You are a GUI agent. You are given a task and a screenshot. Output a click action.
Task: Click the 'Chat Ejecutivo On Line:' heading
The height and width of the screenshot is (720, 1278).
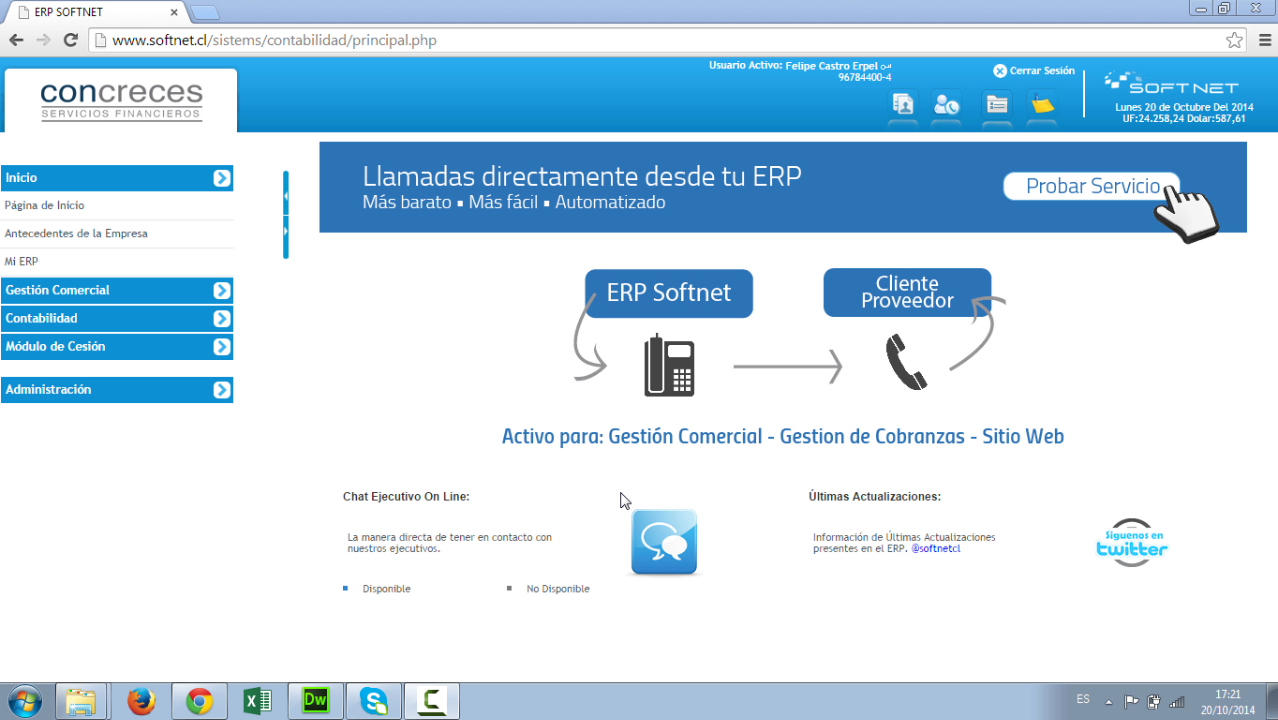pyautogui.click(x=406, y=496)
